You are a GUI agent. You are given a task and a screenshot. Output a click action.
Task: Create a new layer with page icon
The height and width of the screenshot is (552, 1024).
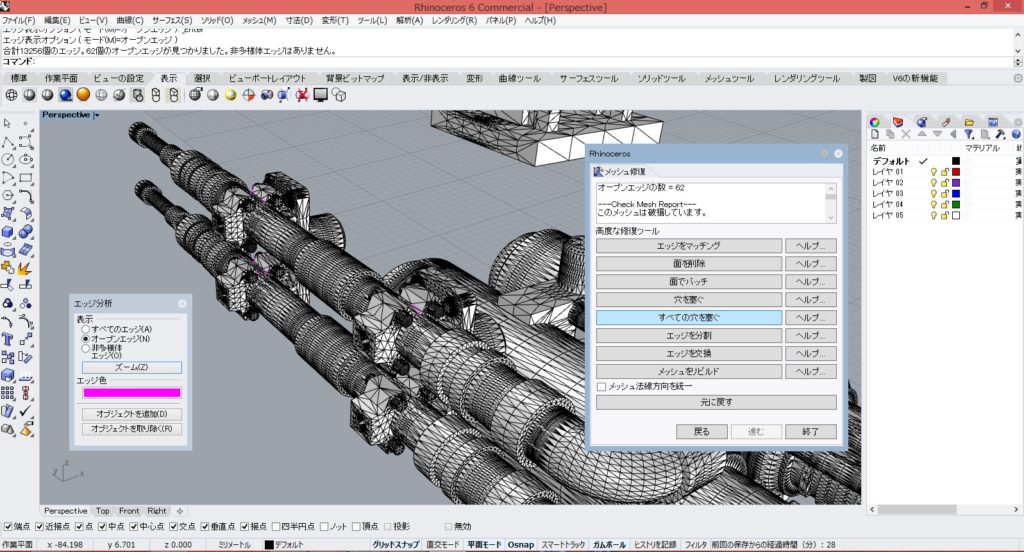(x=875, y=135)
